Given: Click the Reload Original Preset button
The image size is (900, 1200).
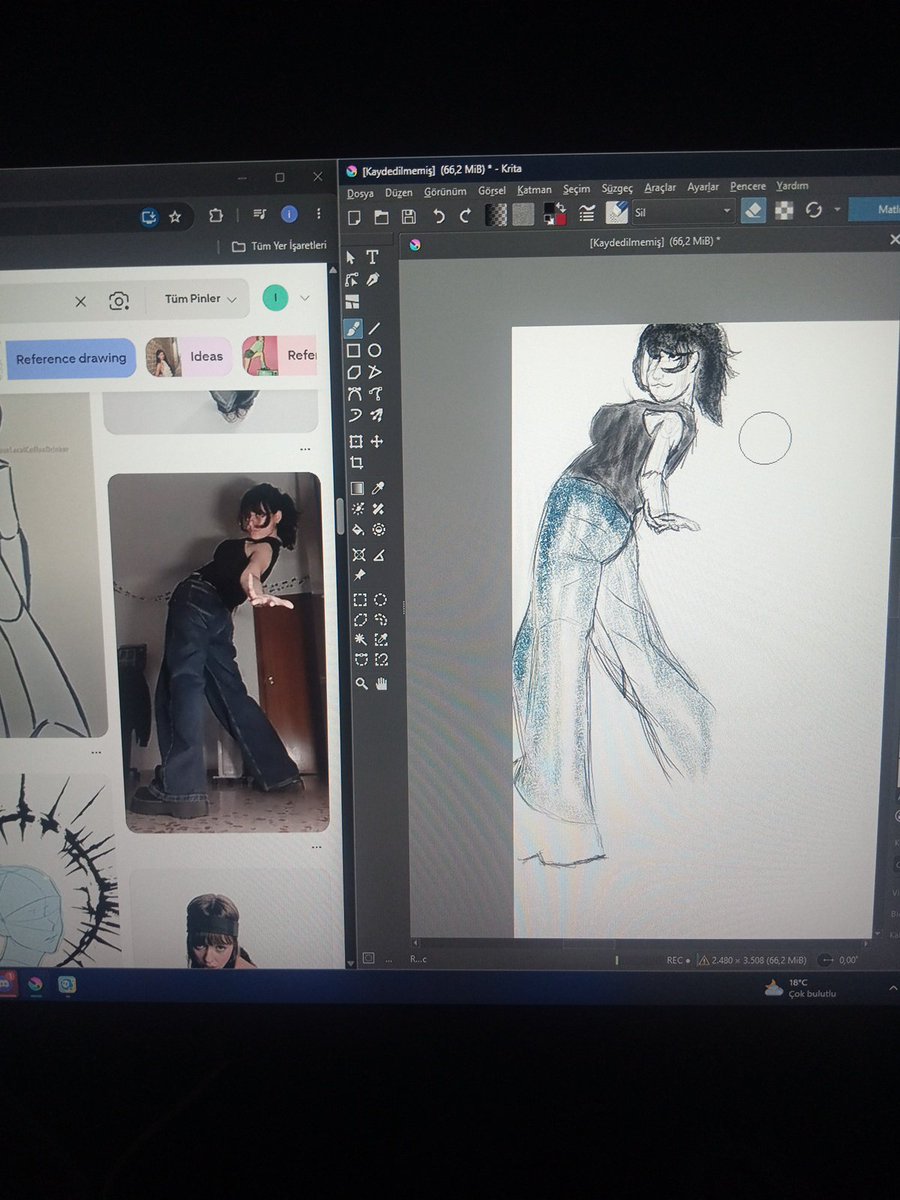Looking at the screenshot, I should tap(814, 210).
